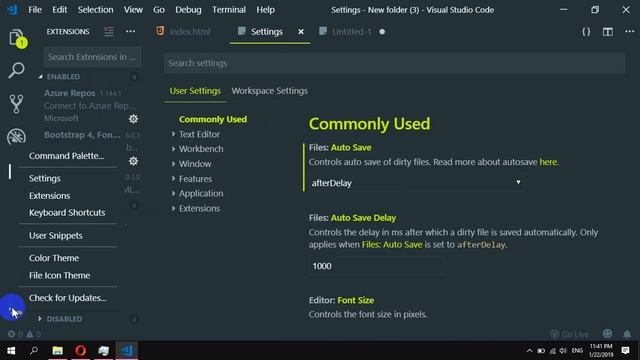Screen dimensions: 640x360
Task: Click the autosave 'here' link
Action: [x=548, y=162]
